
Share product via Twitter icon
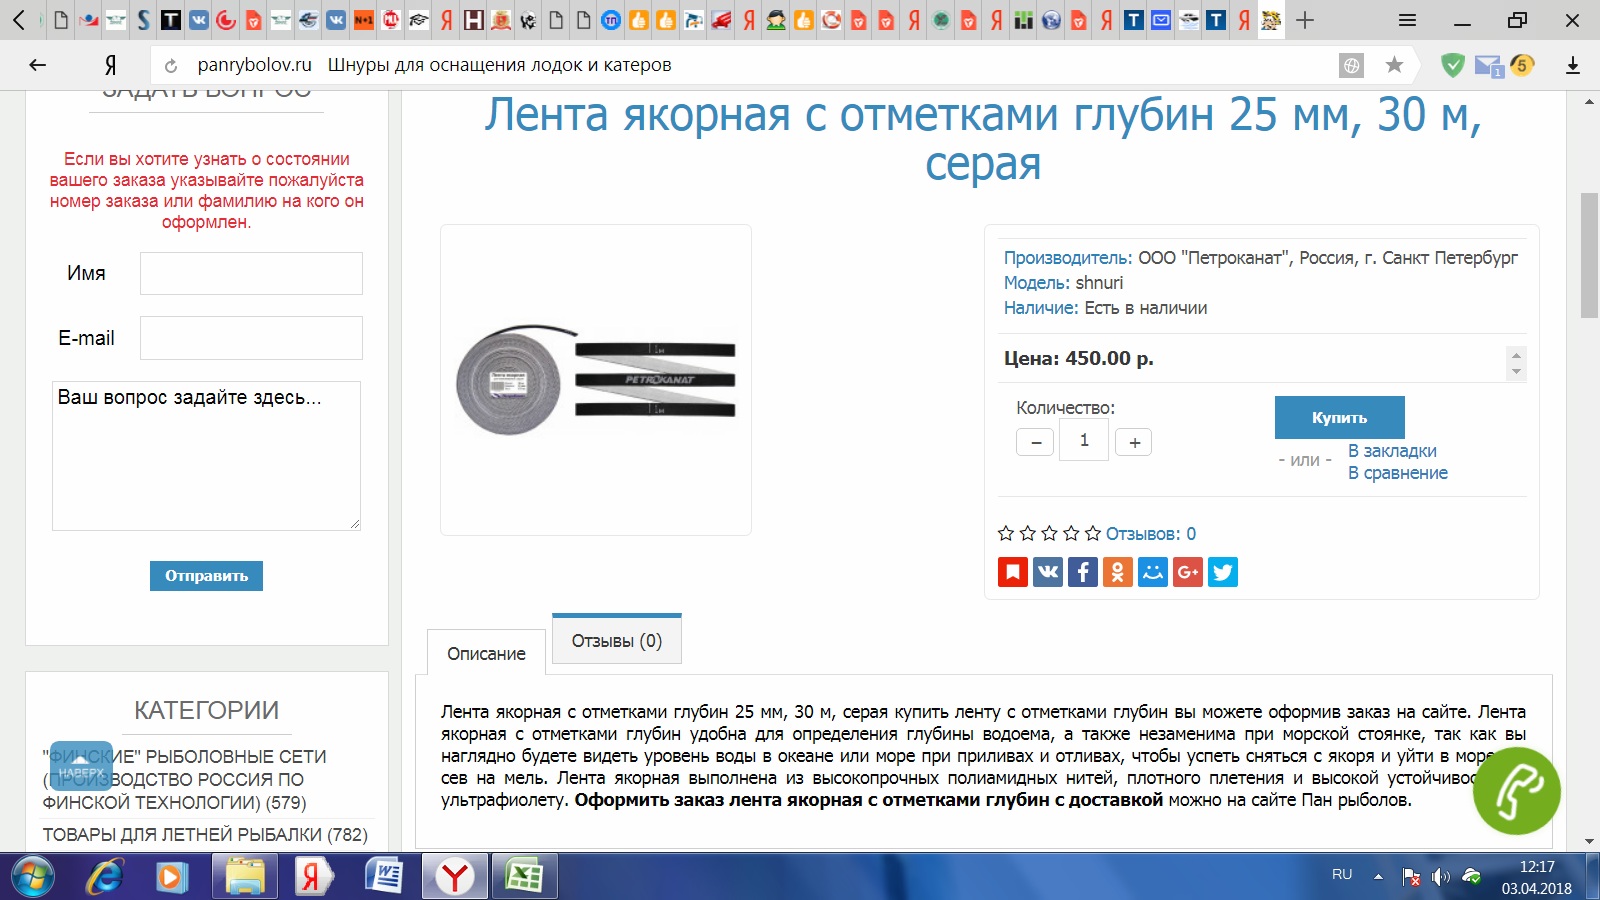1222,572
